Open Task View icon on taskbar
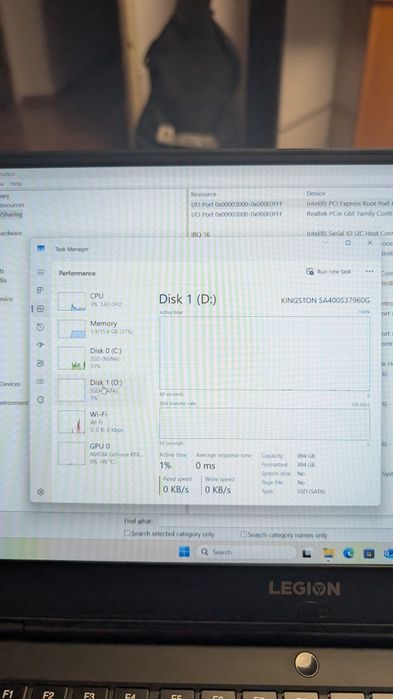 tap(307, 553)
